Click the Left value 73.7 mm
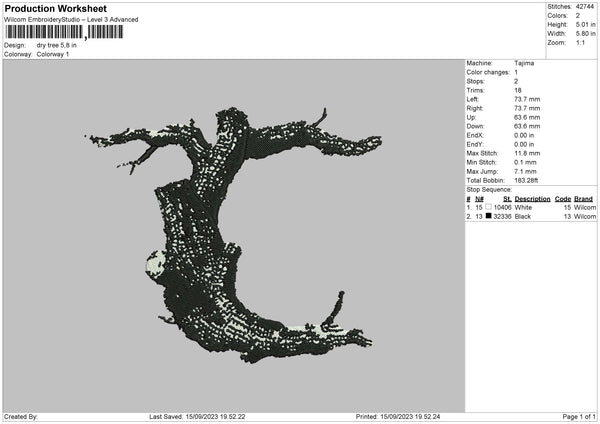600x424 pixels. [x=527, y=99]
